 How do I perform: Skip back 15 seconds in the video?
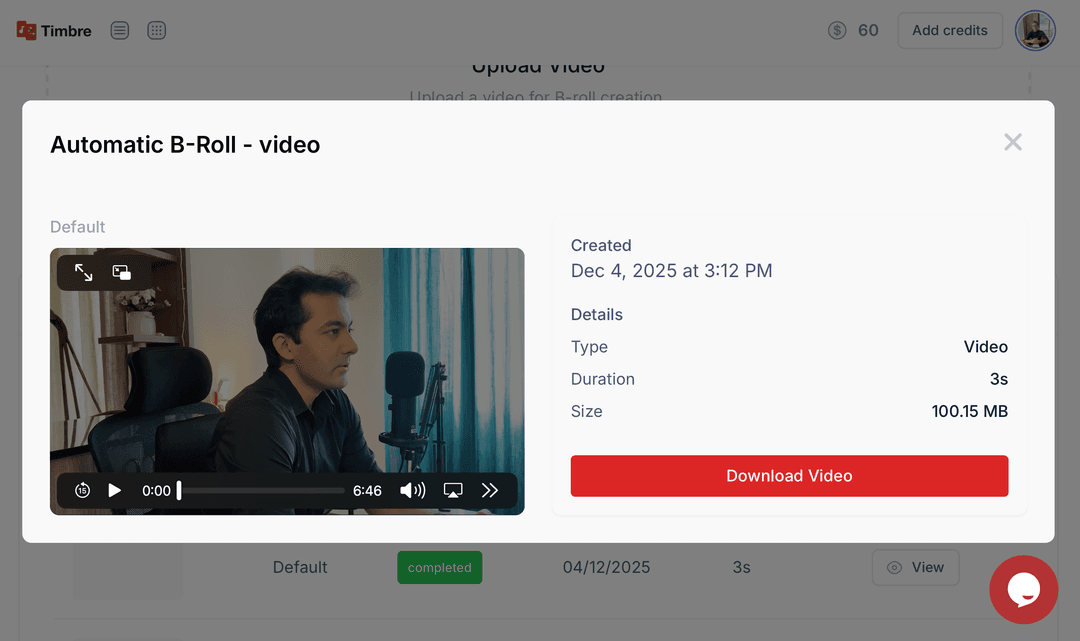click(x=81, y=490)
